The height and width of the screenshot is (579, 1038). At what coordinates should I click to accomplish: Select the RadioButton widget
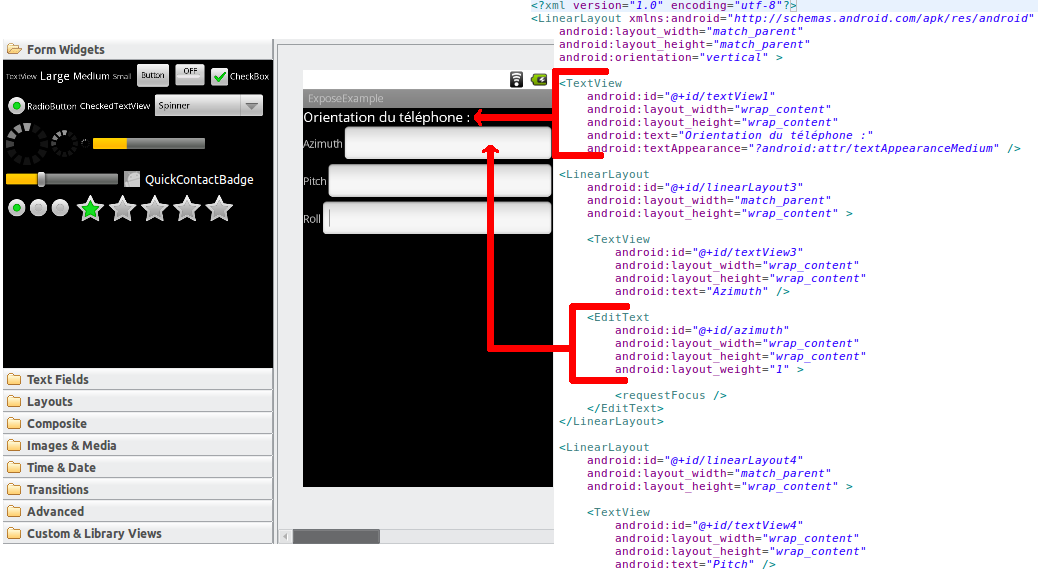17,106
